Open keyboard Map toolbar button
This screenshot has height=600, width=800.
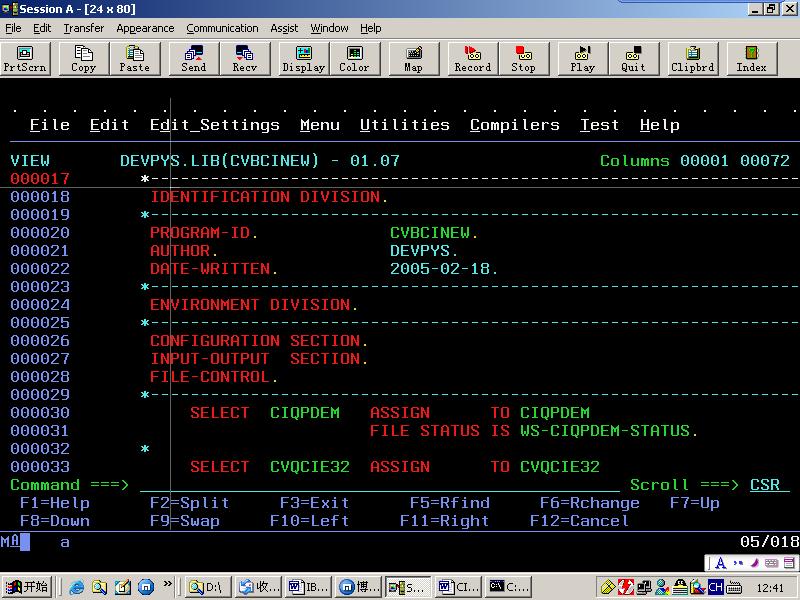click(413, 59)
